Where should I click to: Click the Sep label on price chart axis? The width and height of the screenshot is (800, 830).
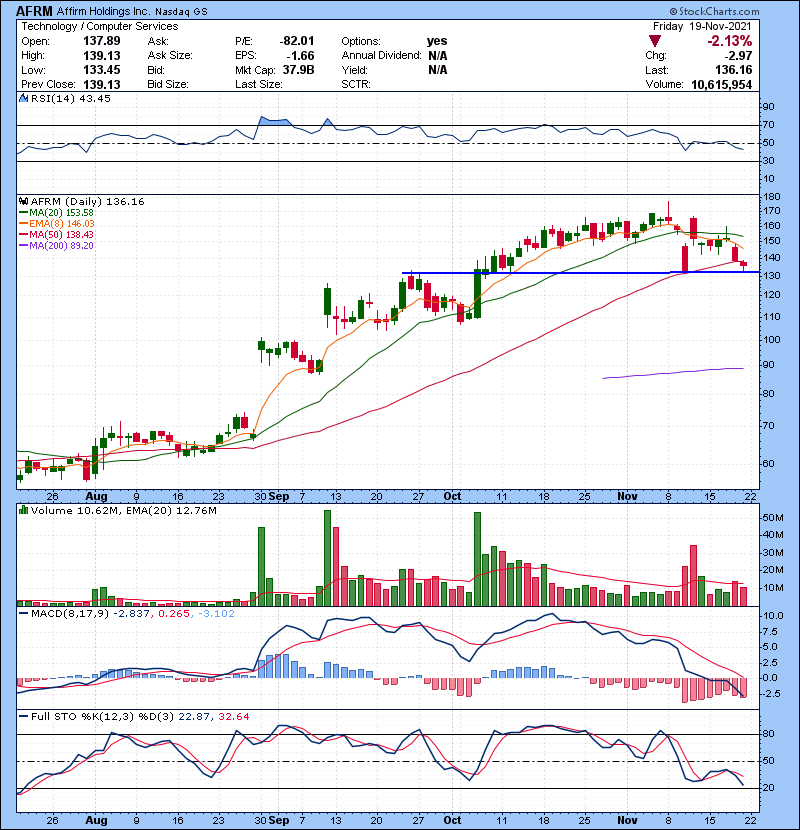coord(278,497)
